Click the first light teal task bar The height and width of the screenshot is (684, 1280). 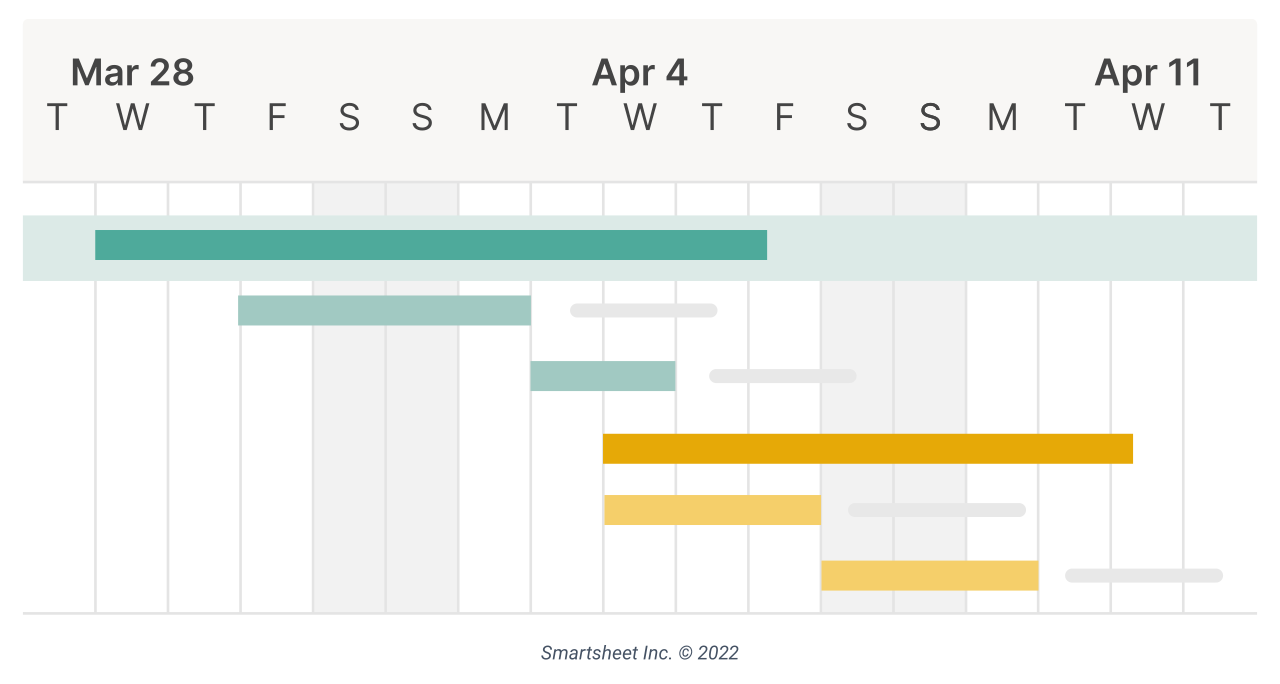click(384, 311)
